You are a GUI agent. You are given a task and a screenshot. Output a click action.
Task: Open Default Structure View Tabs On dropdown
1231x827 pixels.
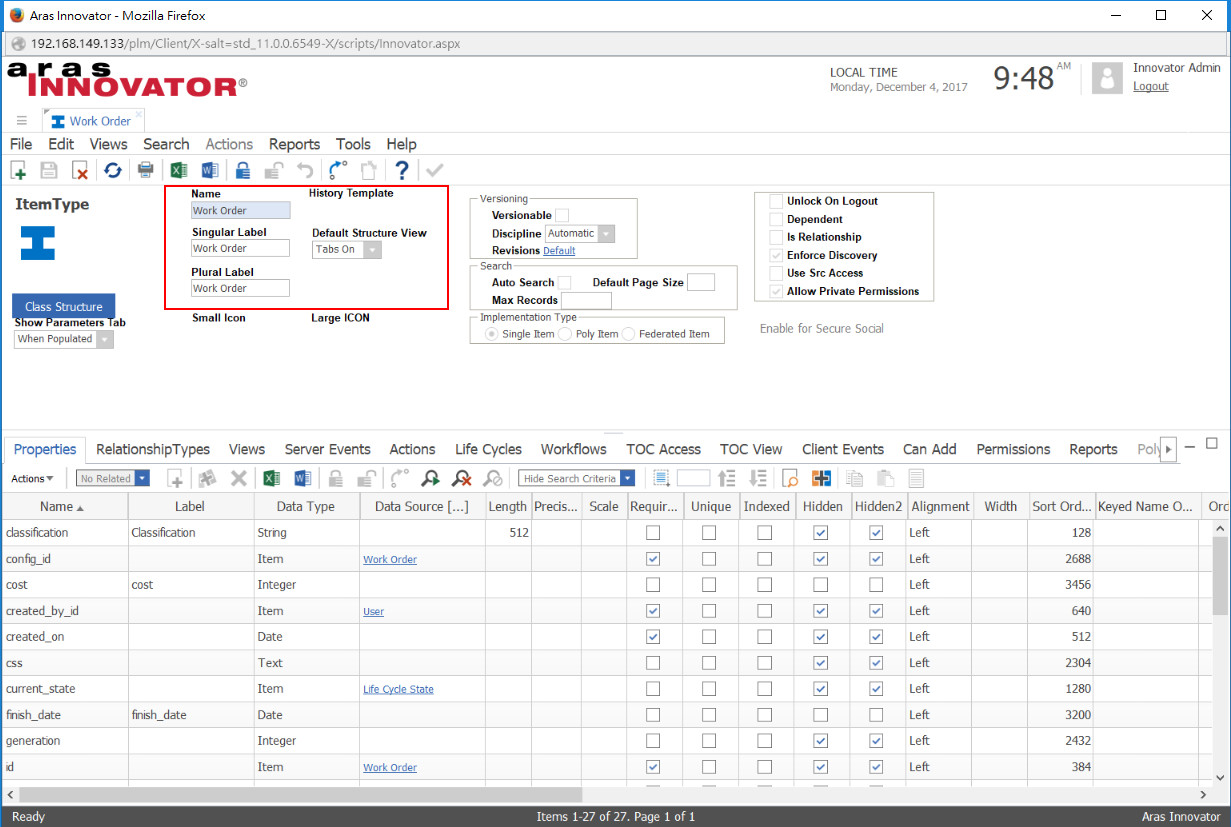(x=372, y=249)
